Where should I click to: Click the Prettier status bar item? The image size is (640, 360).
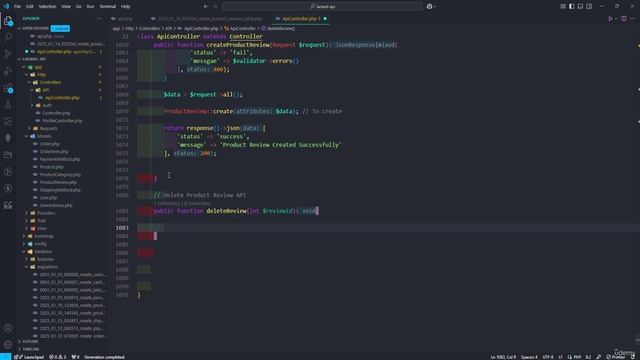pyautogui.click(x=616, y=357)
